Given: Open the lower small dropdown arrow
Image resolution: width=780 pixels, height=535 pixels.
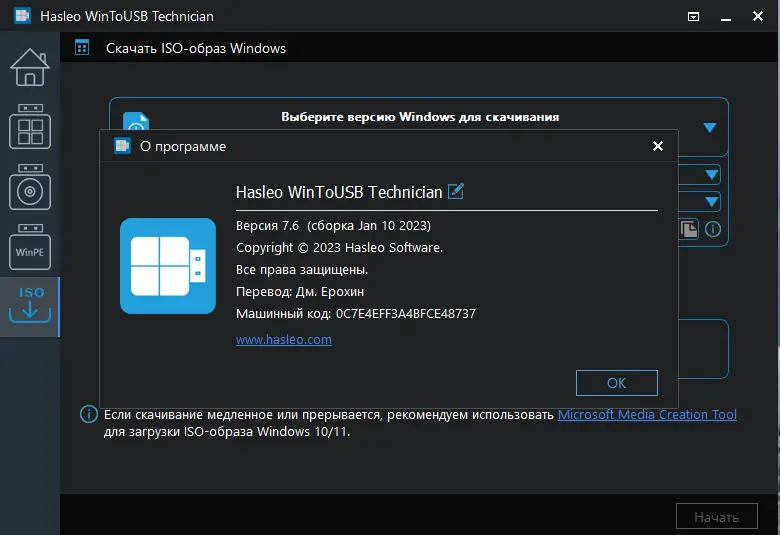Looking at the screenshot, I should 712,201.
